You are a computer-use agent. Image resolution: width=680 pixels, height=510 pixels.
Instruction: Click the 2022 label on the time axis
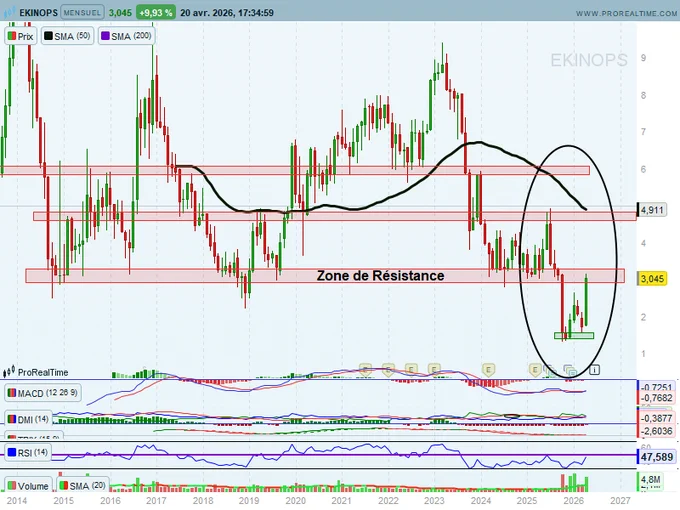[388, 500]
